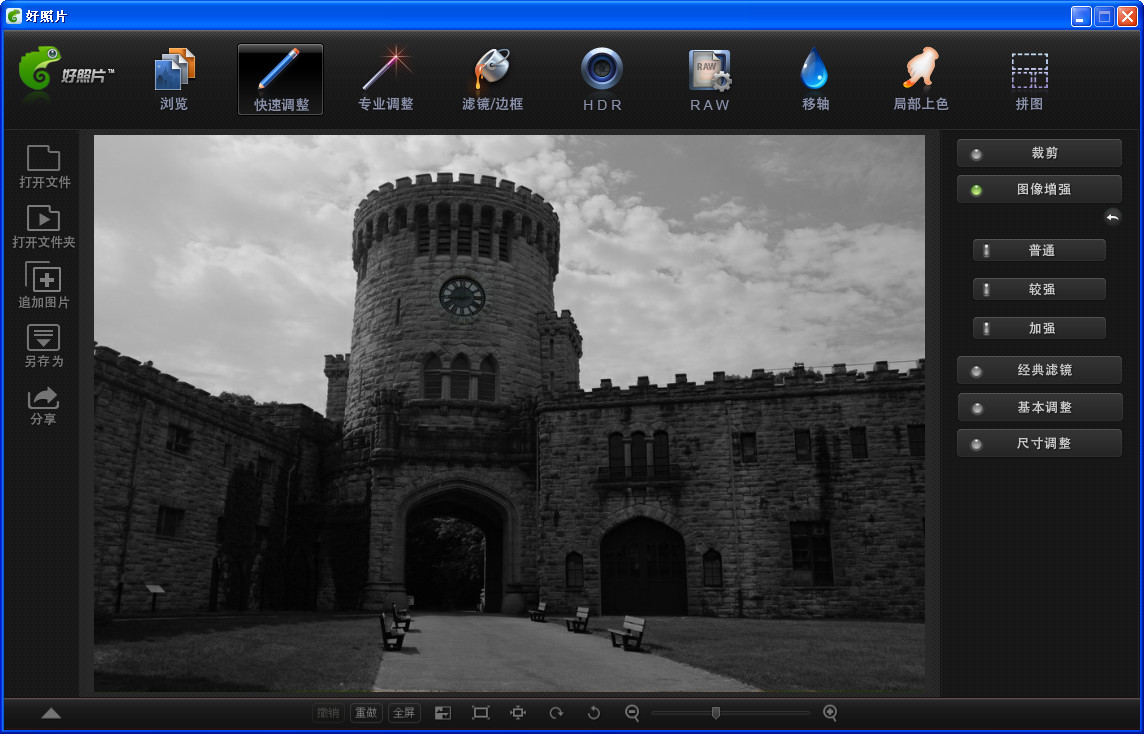Image resolution: width=1144 pixels, height=734 pixels.
Task: Rotate the image clockwise
Action: coord(556,713)
